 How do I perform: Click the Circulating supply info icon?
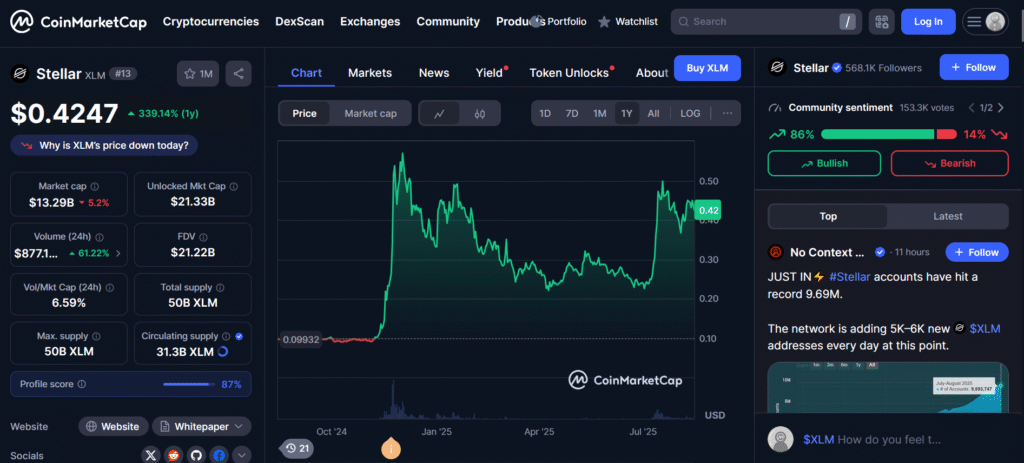tap(226, 336)
